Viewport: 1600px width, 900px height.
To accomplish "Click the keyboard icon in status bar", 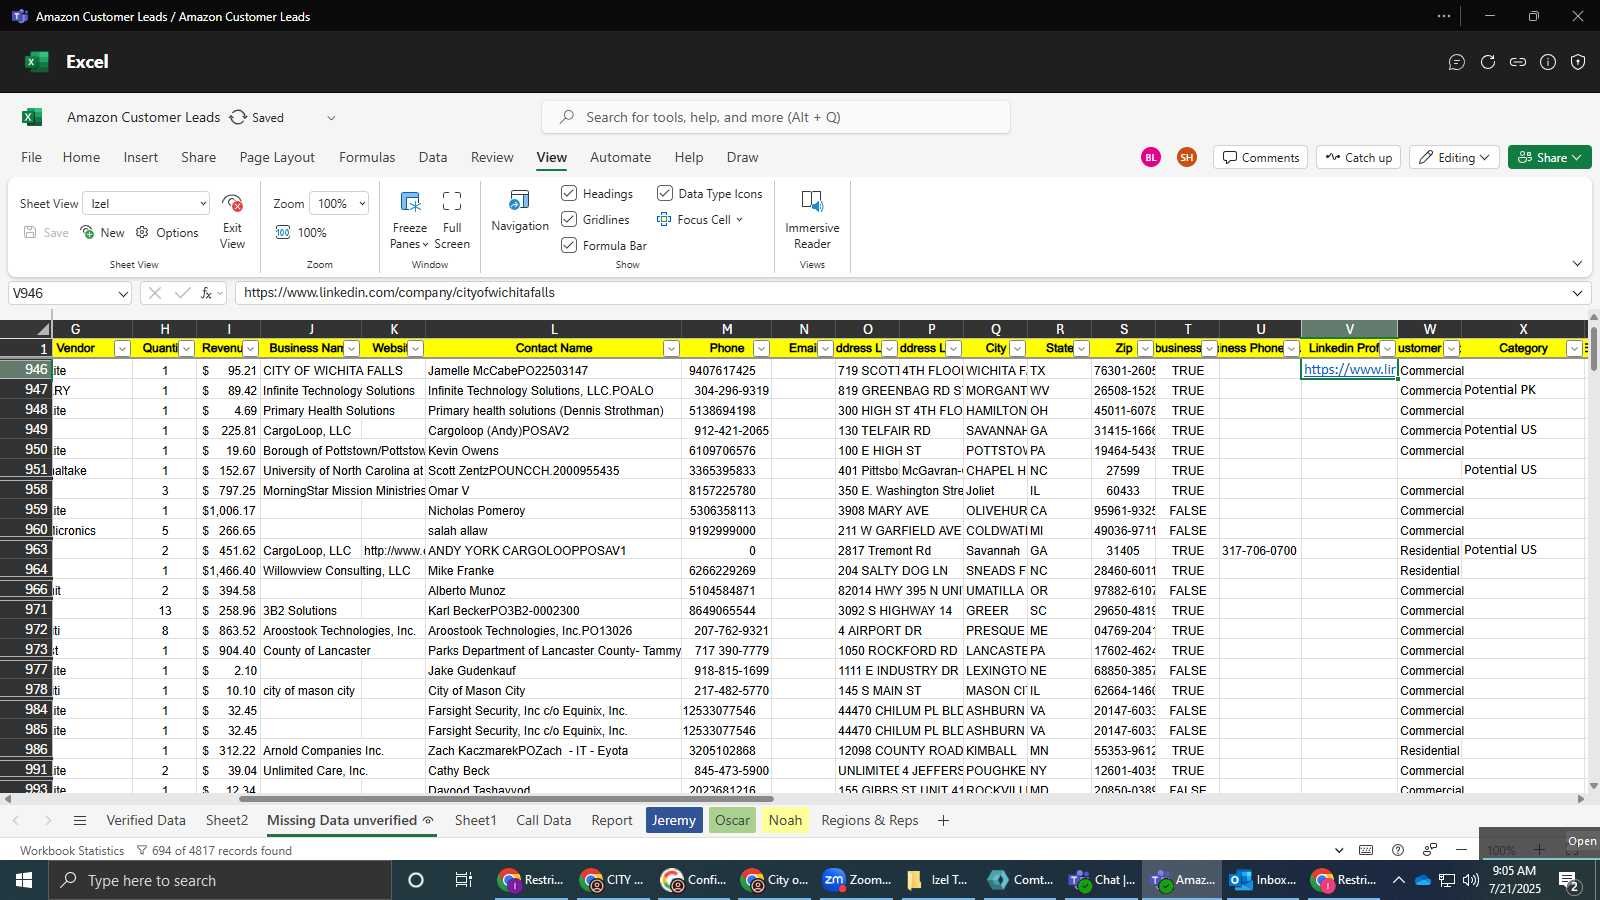I will click(x=1366, y=850).
